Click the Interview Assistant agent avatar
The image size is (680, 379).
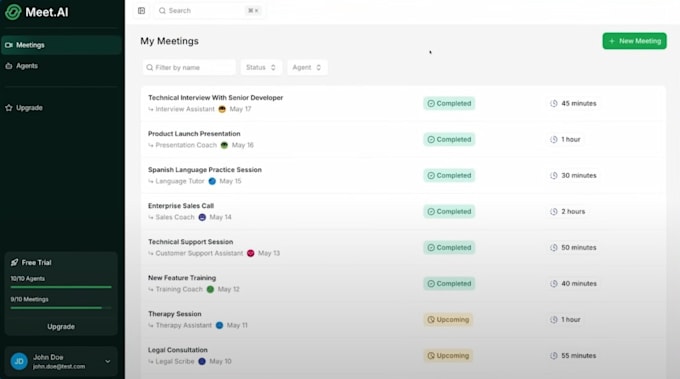222,109
